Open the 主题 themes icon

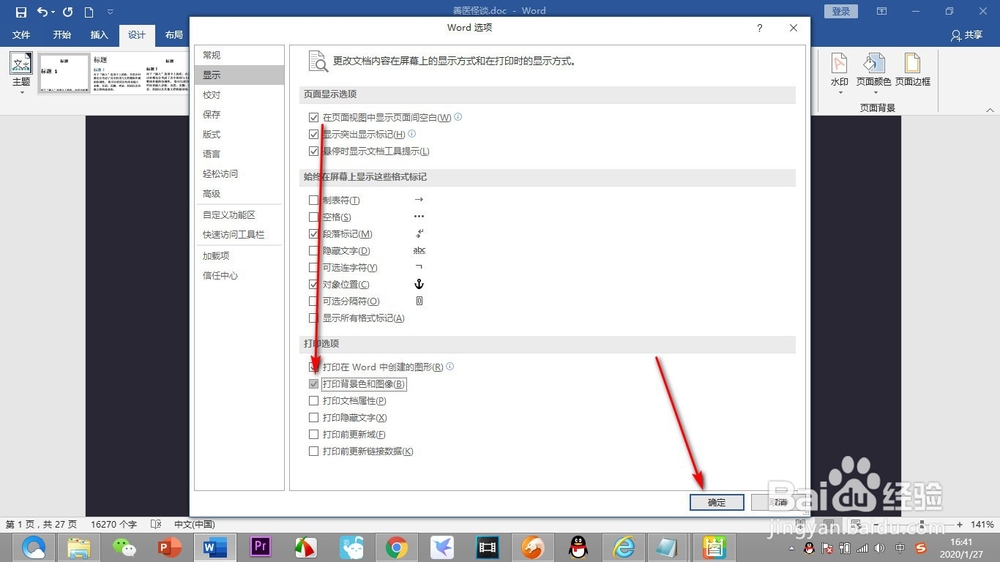click(x=21, y=64)
